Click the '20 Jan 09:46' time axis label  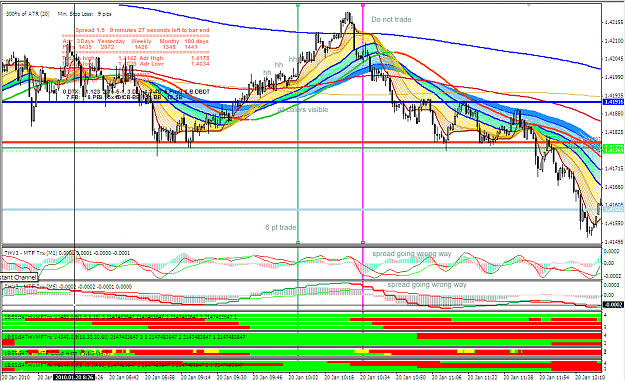point(267,377)
